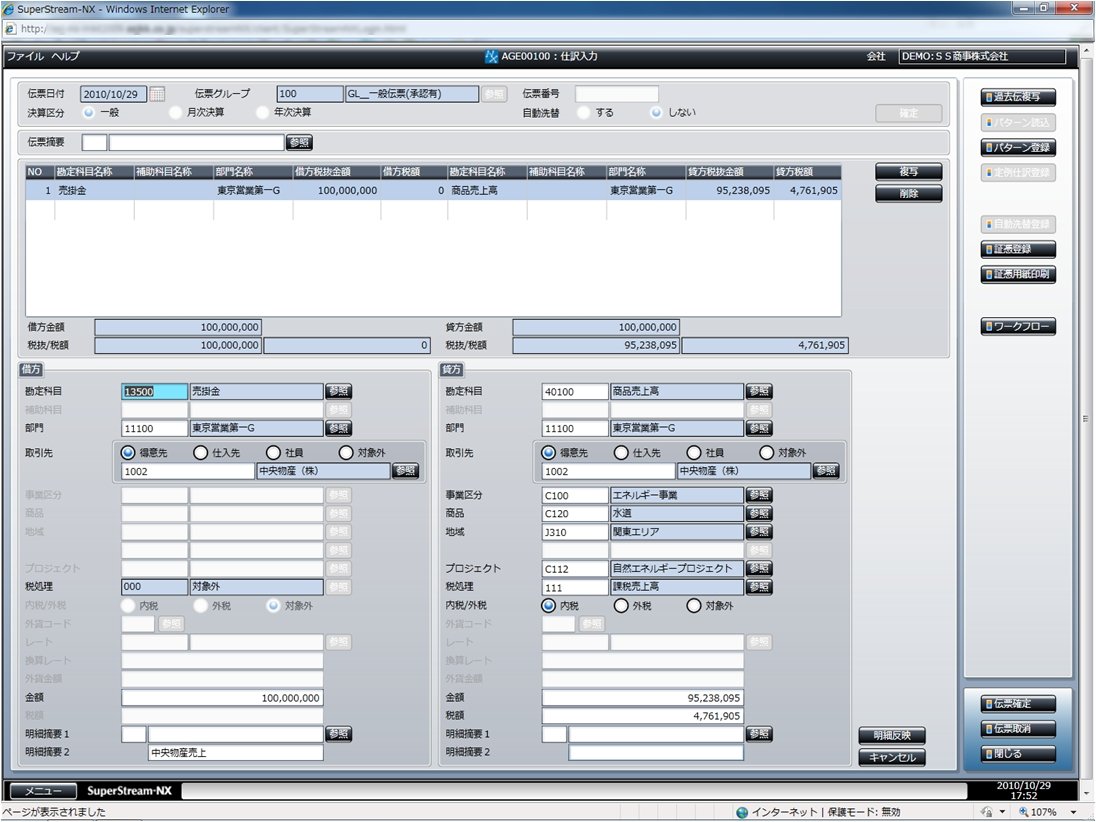This screenshot has height=822, width=1096.
Task: Click the 会社 field DEMO:SS商事株式会社
Action: click(x=982, y=57)
